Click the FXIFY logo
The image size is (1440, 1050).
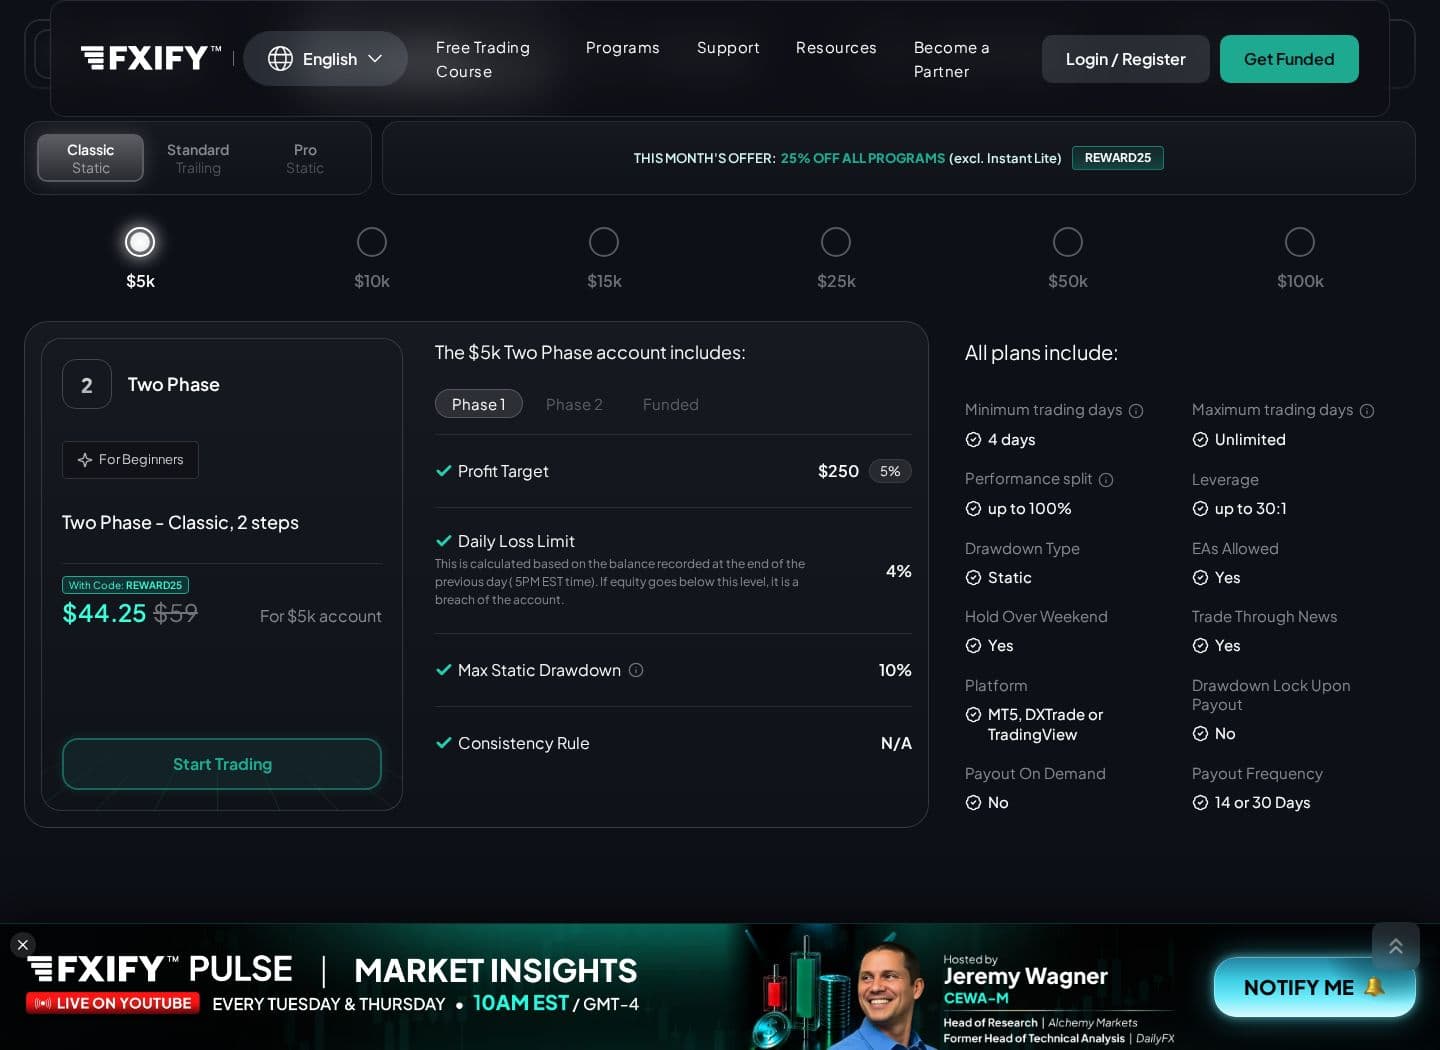[151, 58]
